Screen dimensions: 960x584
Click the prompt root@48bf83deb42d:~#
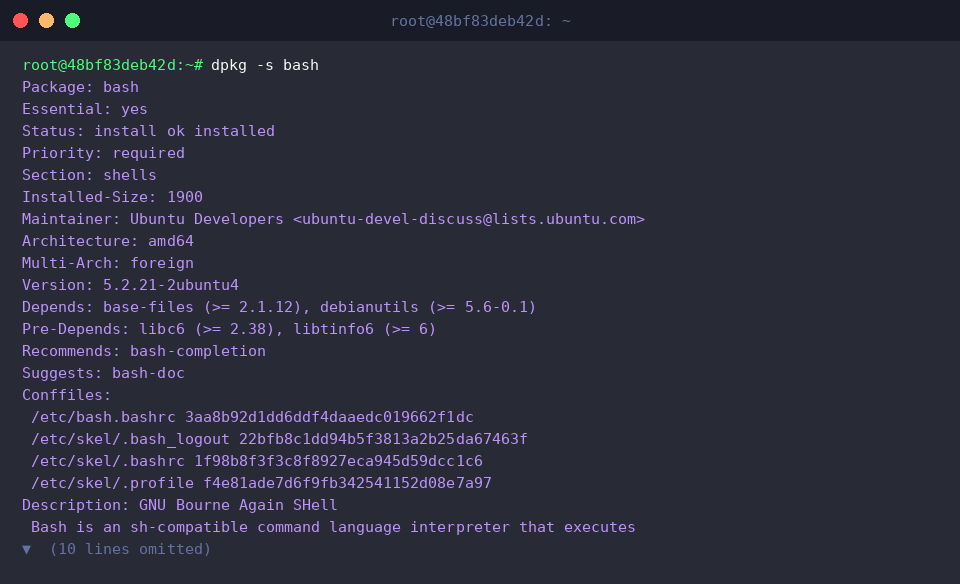(x=113, y=65)
